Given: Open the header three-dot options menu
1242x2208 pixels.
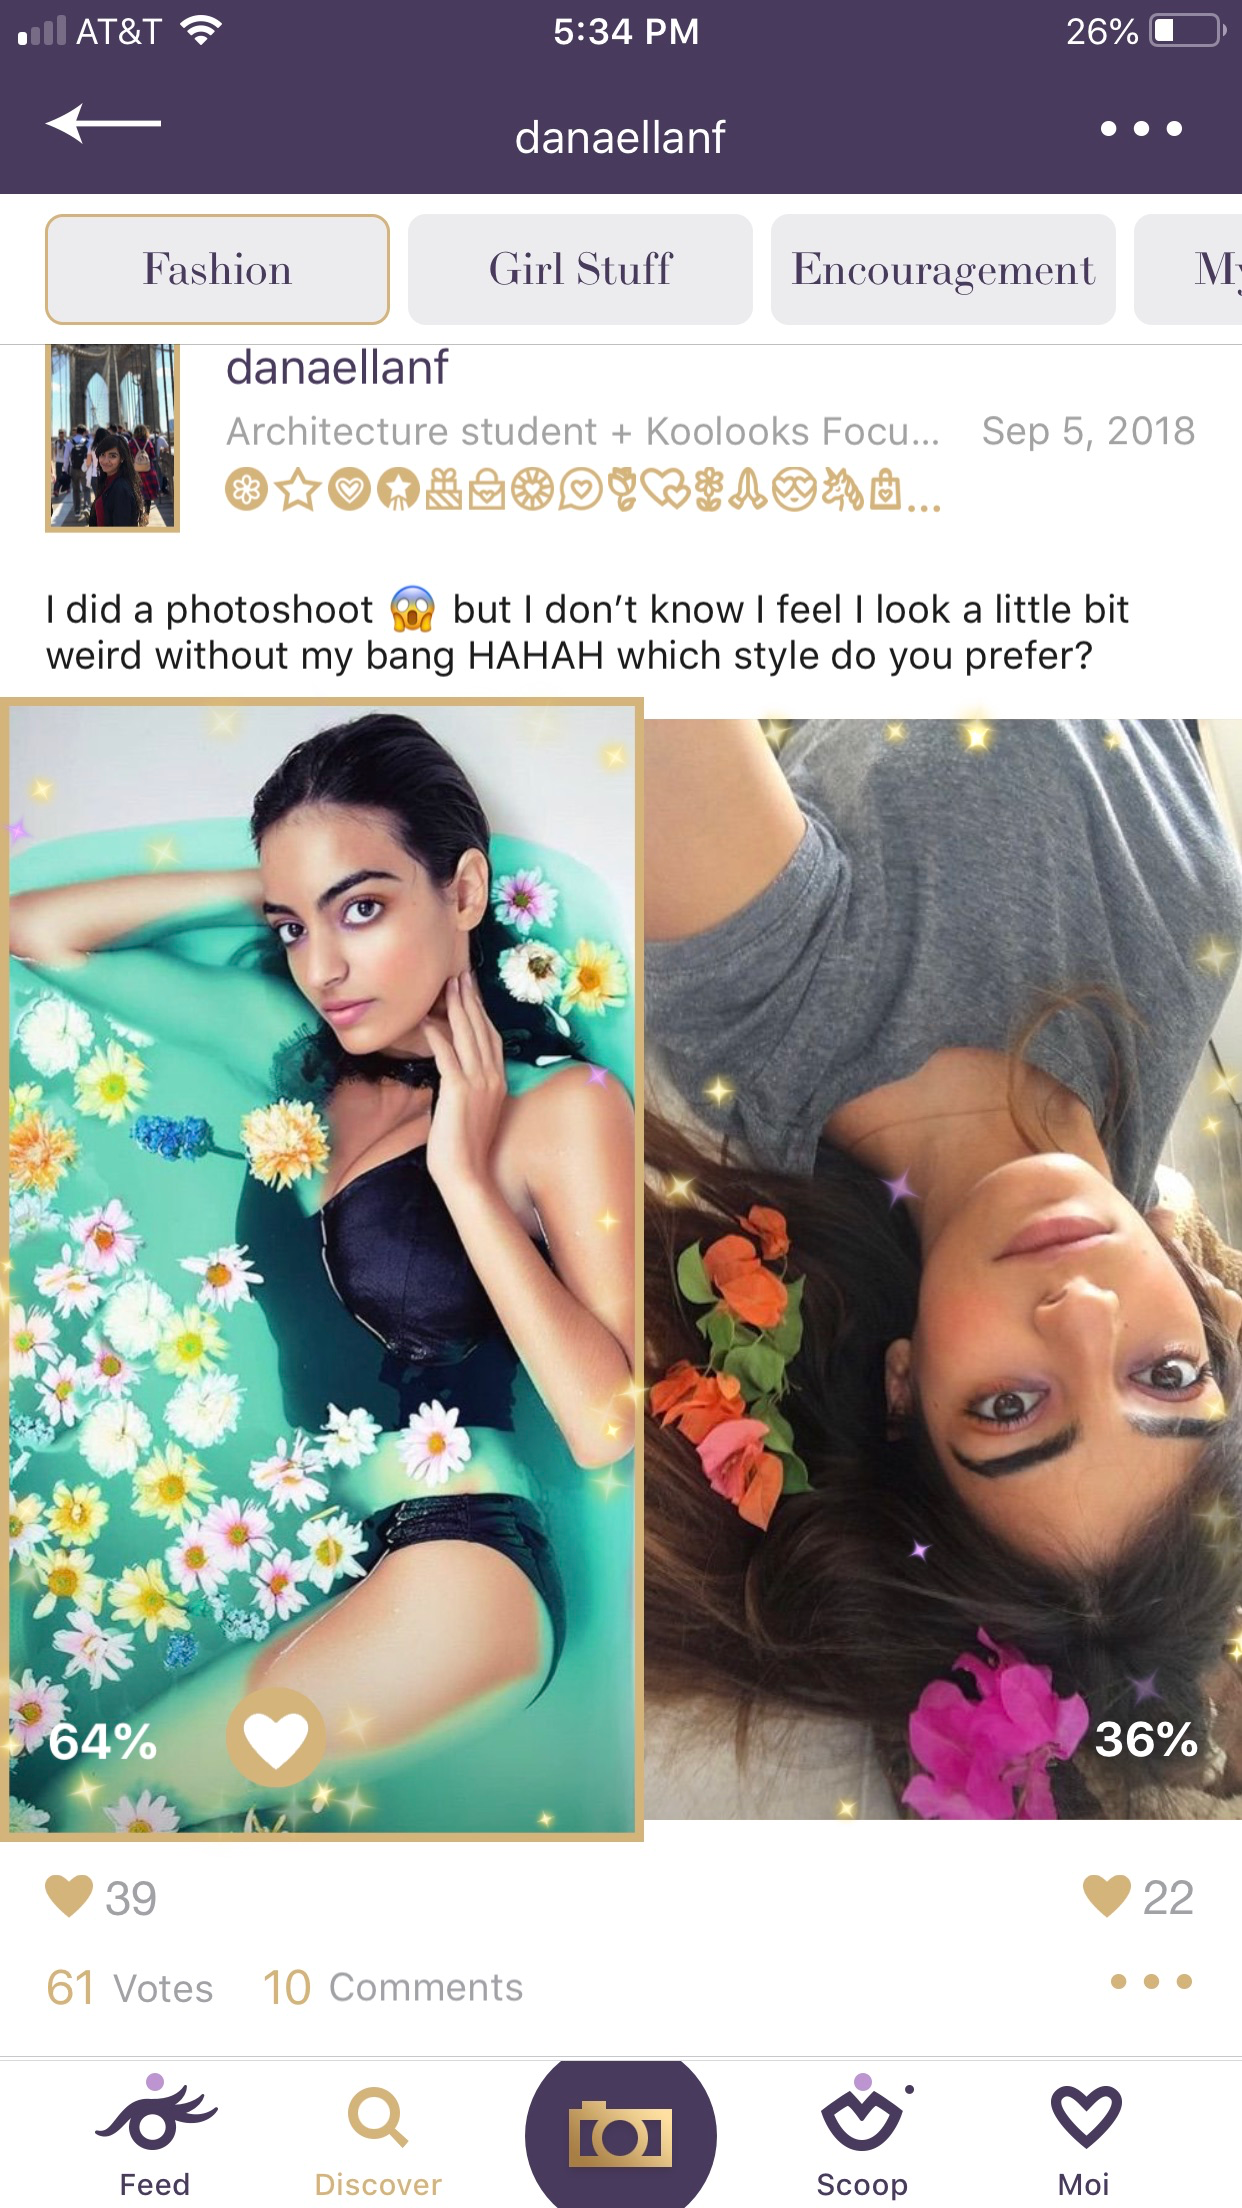Looking at the screenshot, I should click(x=1141, y=129).
